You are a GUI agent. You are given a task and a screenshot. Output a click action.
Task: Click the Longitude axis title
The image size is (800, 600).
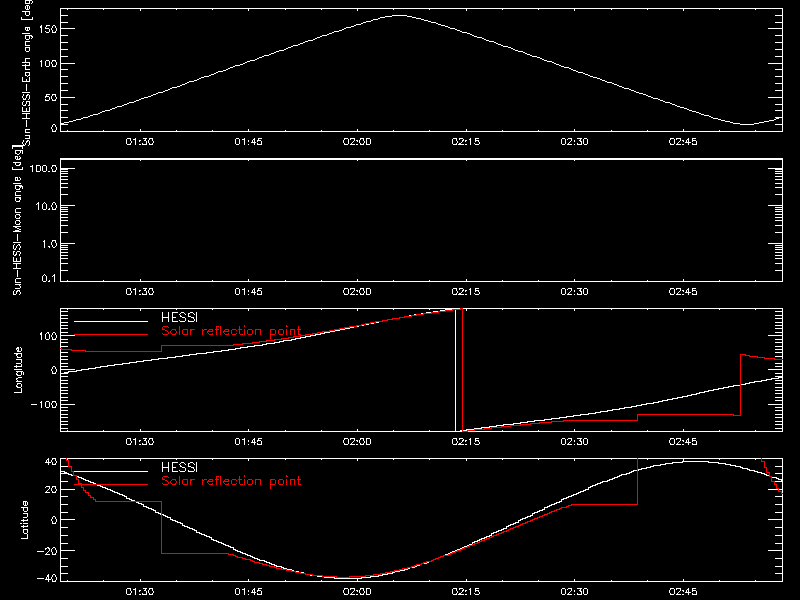tap(18, 370)
